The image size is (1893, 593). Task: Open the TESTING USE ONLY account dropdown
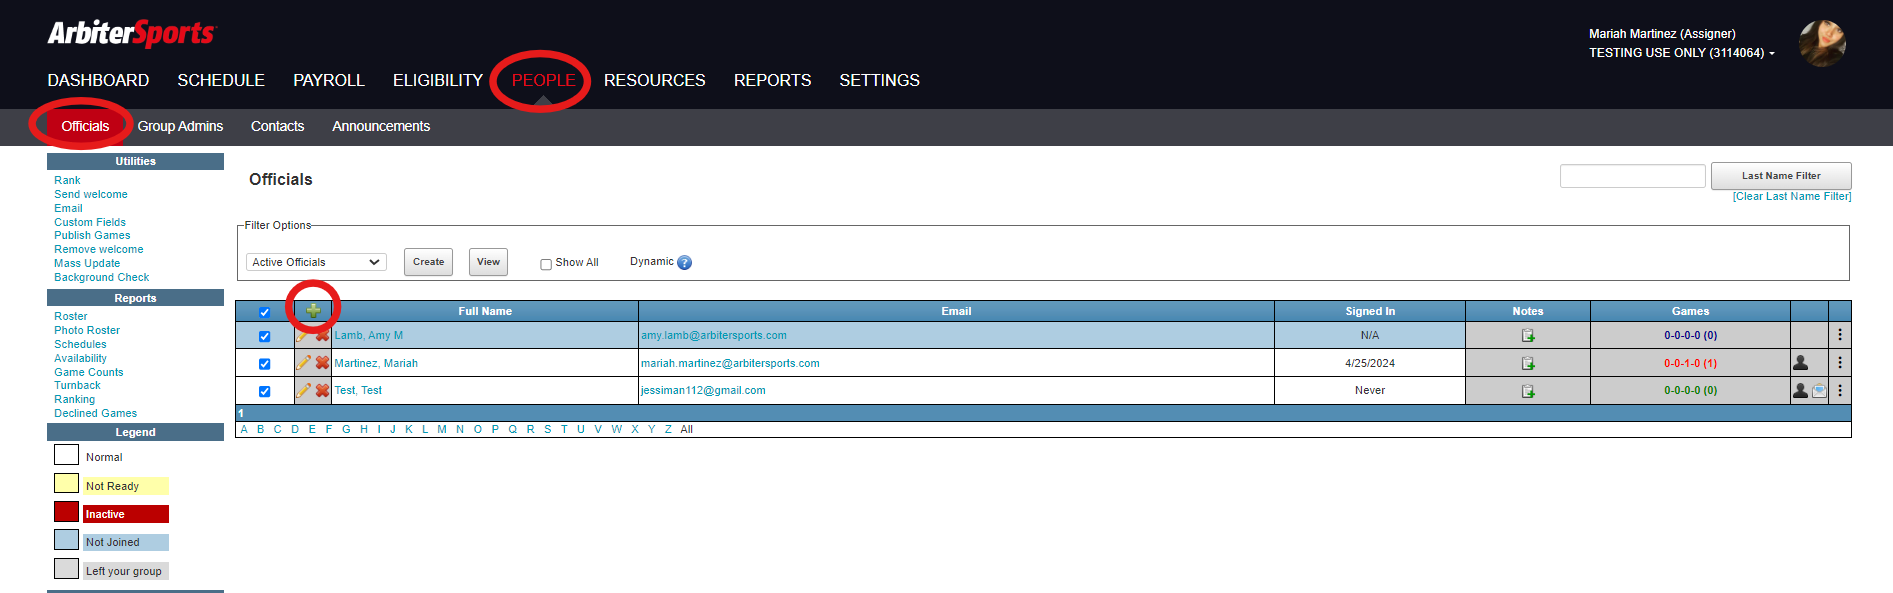1681,53
